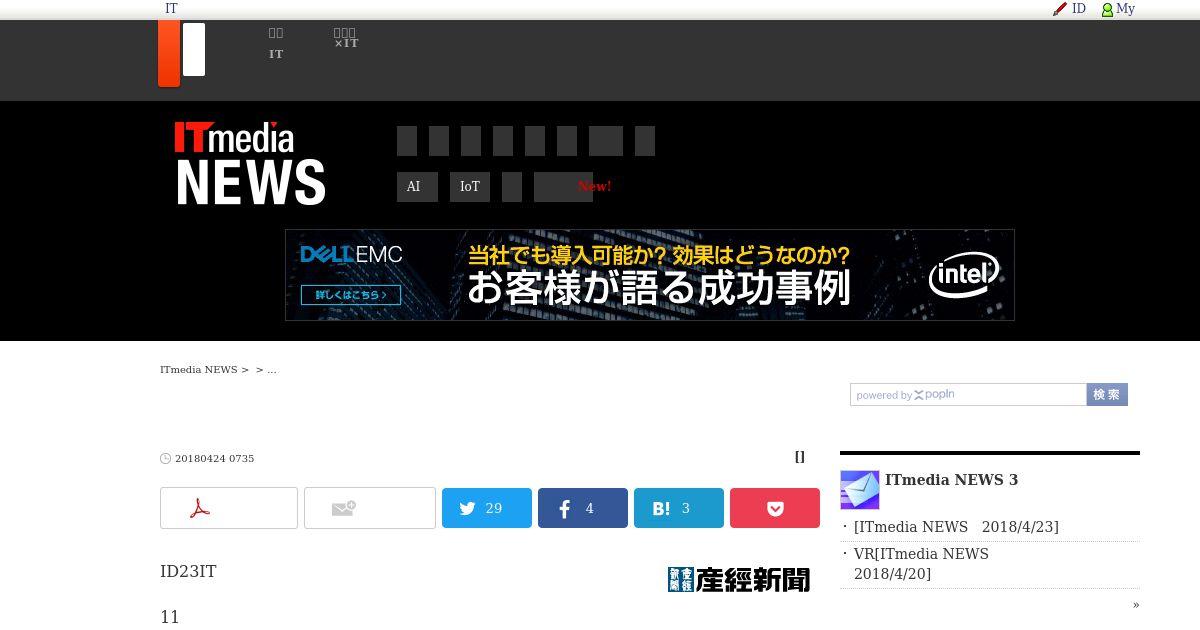Bookmark article on Hatena B! with 3 bookmarks
The width and height of the screenshot is (1200, 630).
click(x=679, y=508)
